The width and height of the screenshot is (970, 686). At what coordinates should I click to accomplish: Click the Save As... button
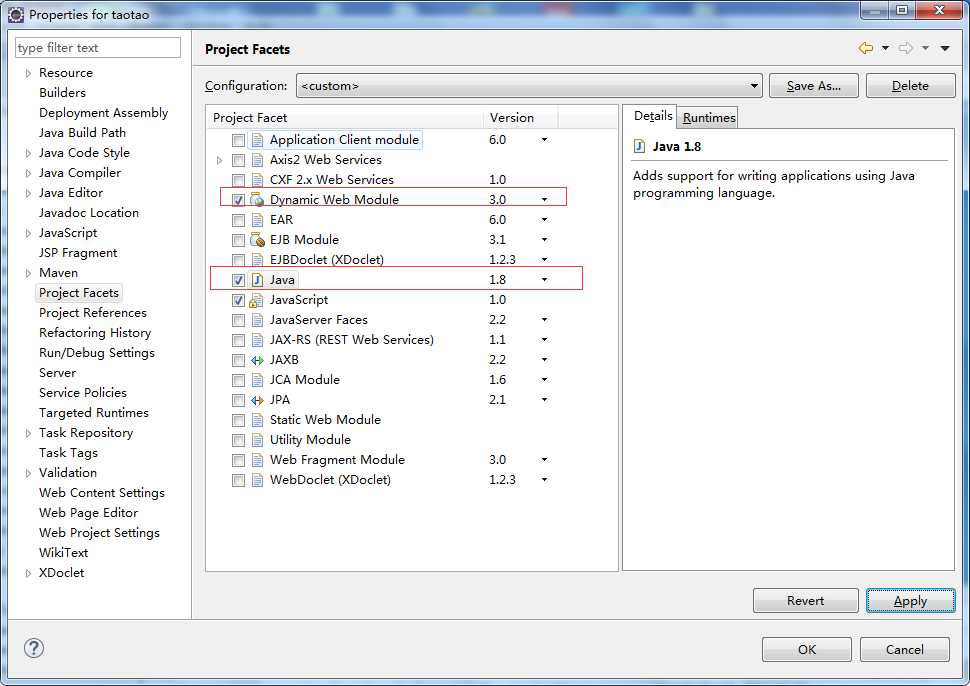(813, 85)
